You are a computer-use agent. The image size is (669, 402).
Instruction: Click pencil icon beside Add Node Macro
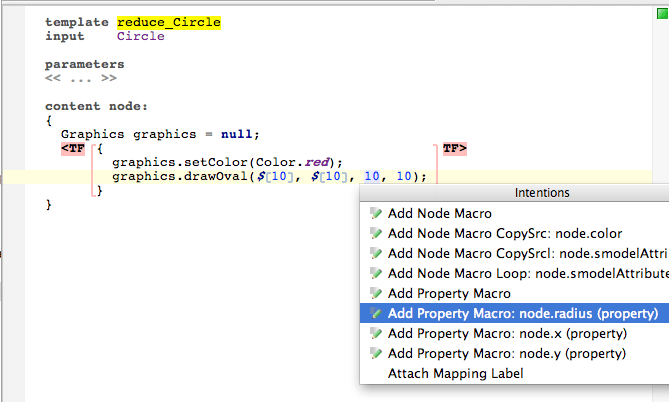[376, 213]
